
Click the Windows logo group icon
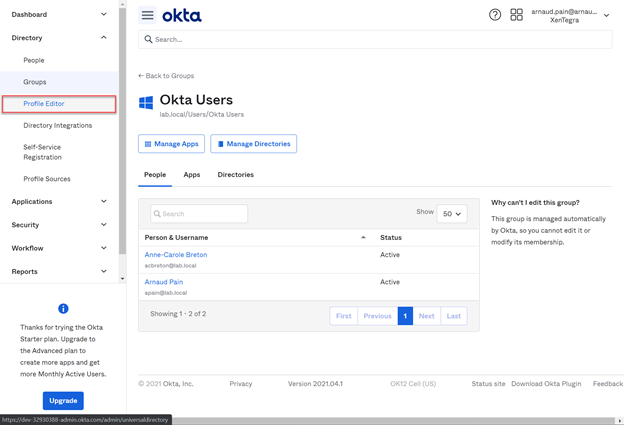click(x=146, y=103)
